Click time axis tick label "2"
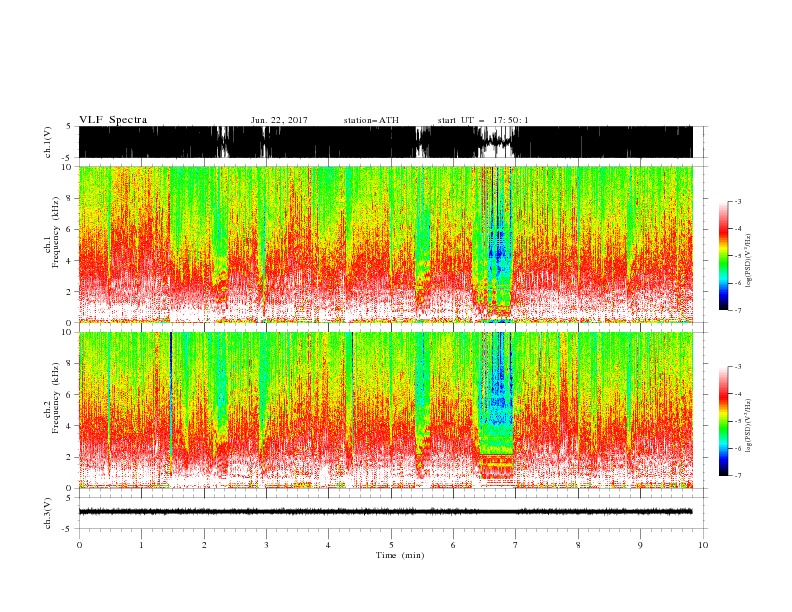This screenshot has height=612, width=792. coord(204,545)
